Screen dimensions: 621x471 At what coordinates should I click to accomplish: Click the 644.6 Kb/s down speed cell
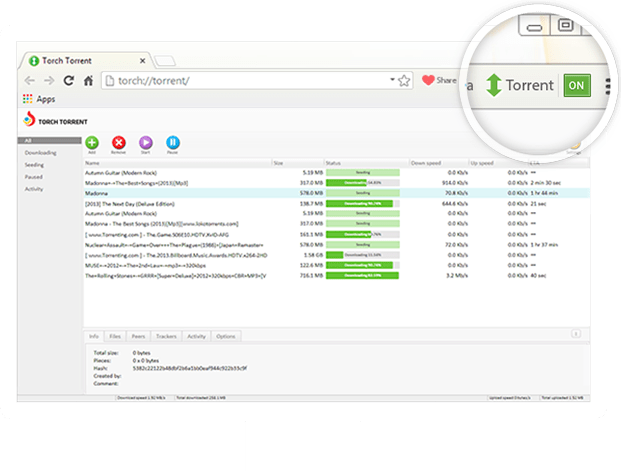coord(455,204)
